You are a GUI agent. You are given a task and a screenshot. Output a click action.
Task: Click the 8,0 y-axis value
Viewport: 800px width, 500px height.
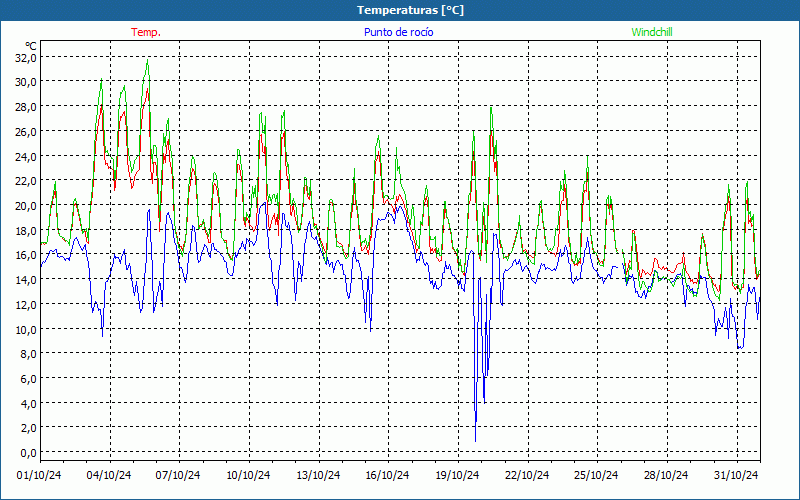[28, 353]
